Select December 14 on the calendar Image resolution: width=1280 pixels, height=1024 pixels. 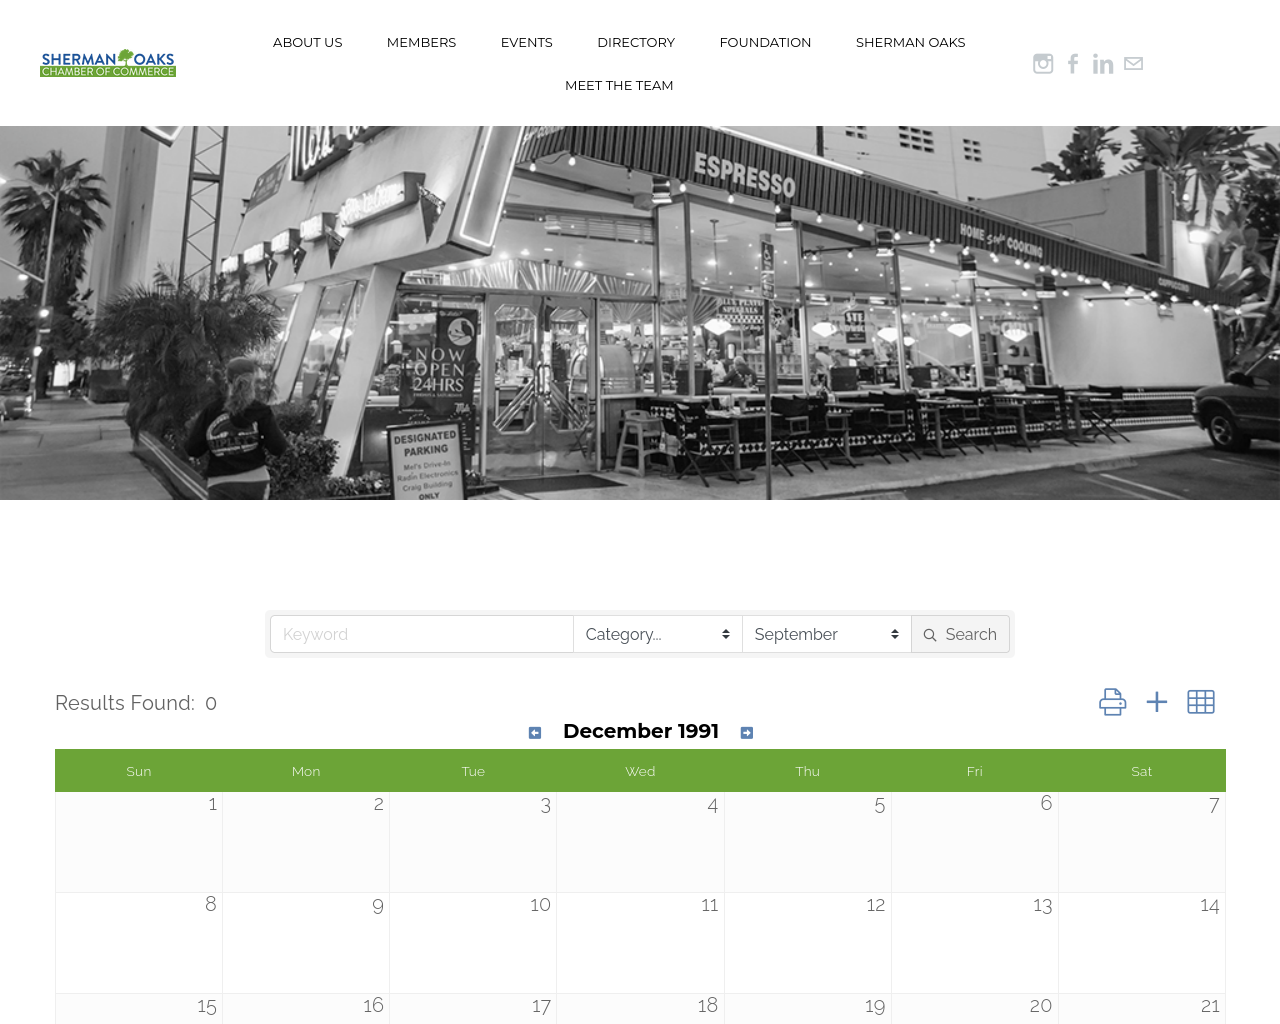(1142, 943)
